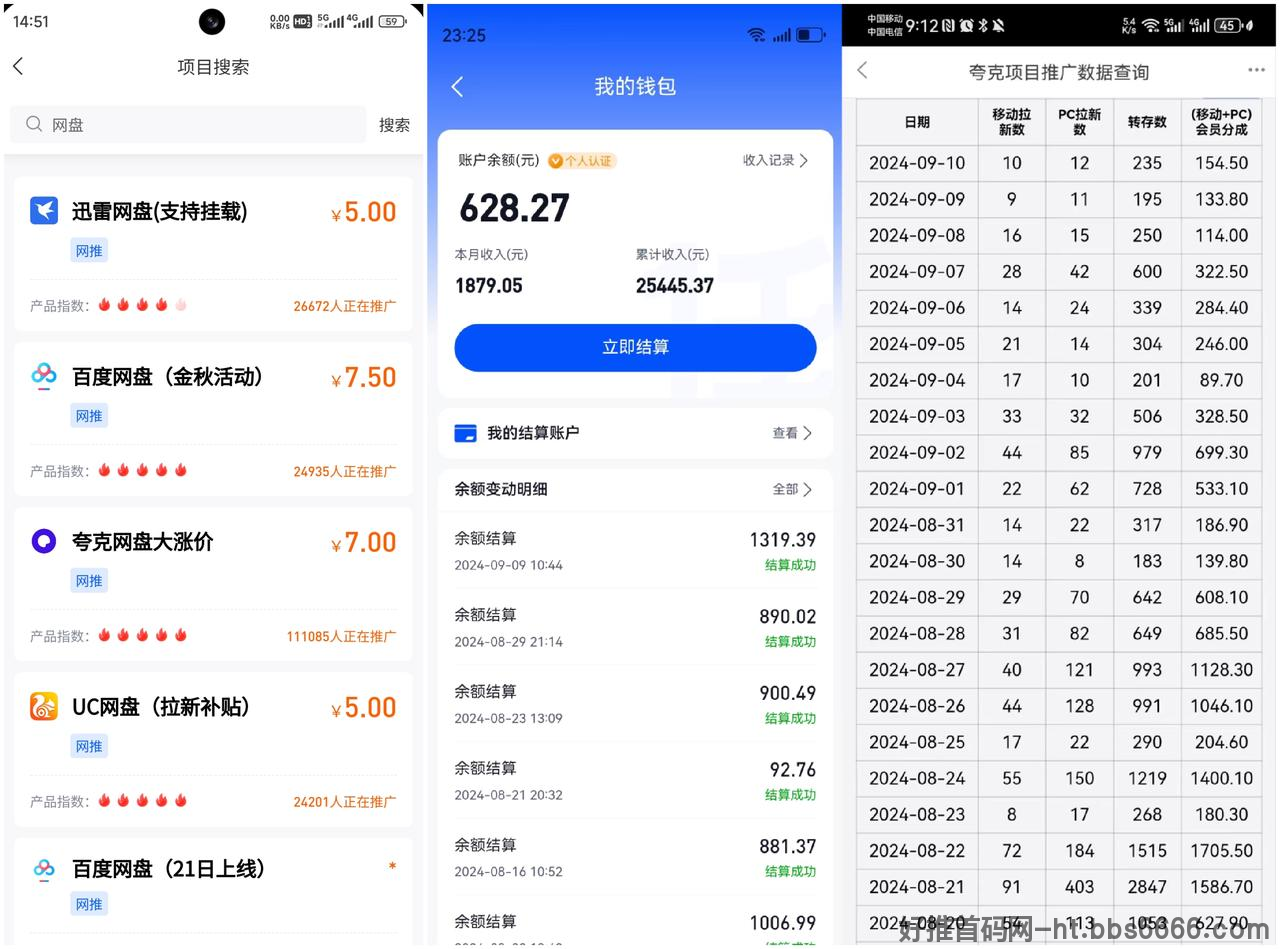
Task: Select the 移动拉新数 column header
Action: (1012, 122)
